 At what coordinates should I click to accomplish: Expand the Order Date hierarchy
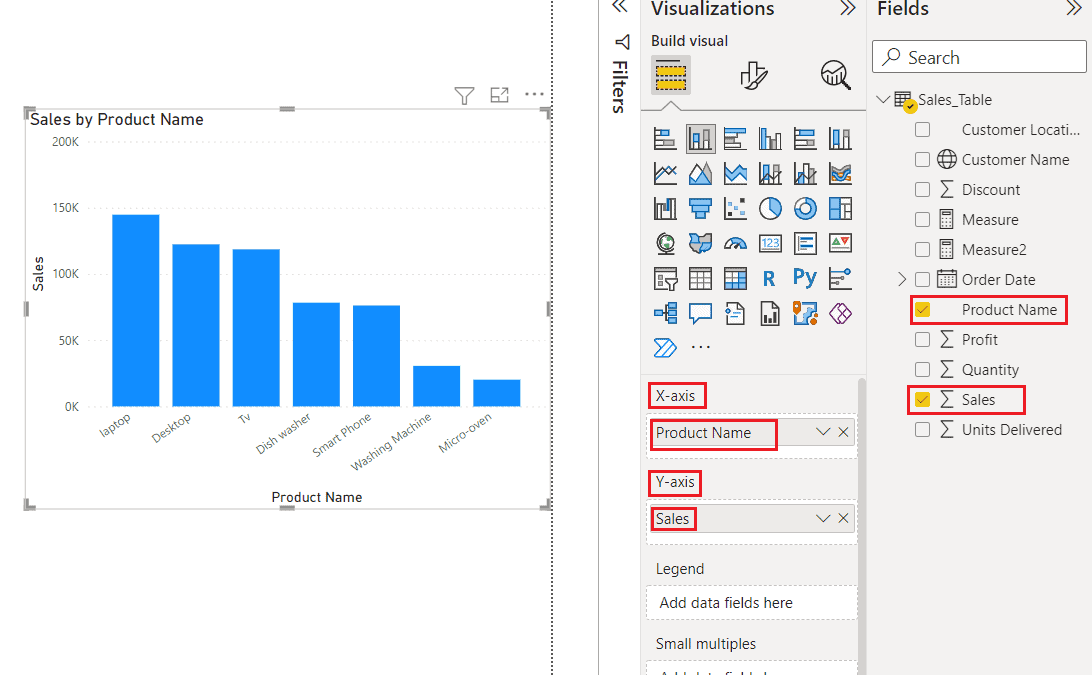(902, 279)
